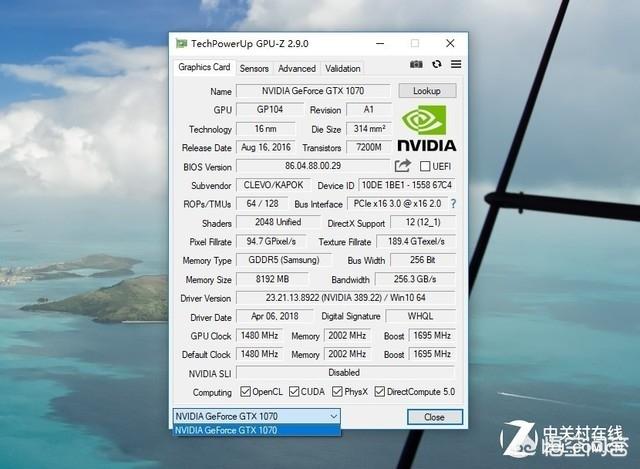Click GPU Clock row Boost 1695 MHz
The width and height of the screenshot is (640, 469).
click(x=432, y=336)
